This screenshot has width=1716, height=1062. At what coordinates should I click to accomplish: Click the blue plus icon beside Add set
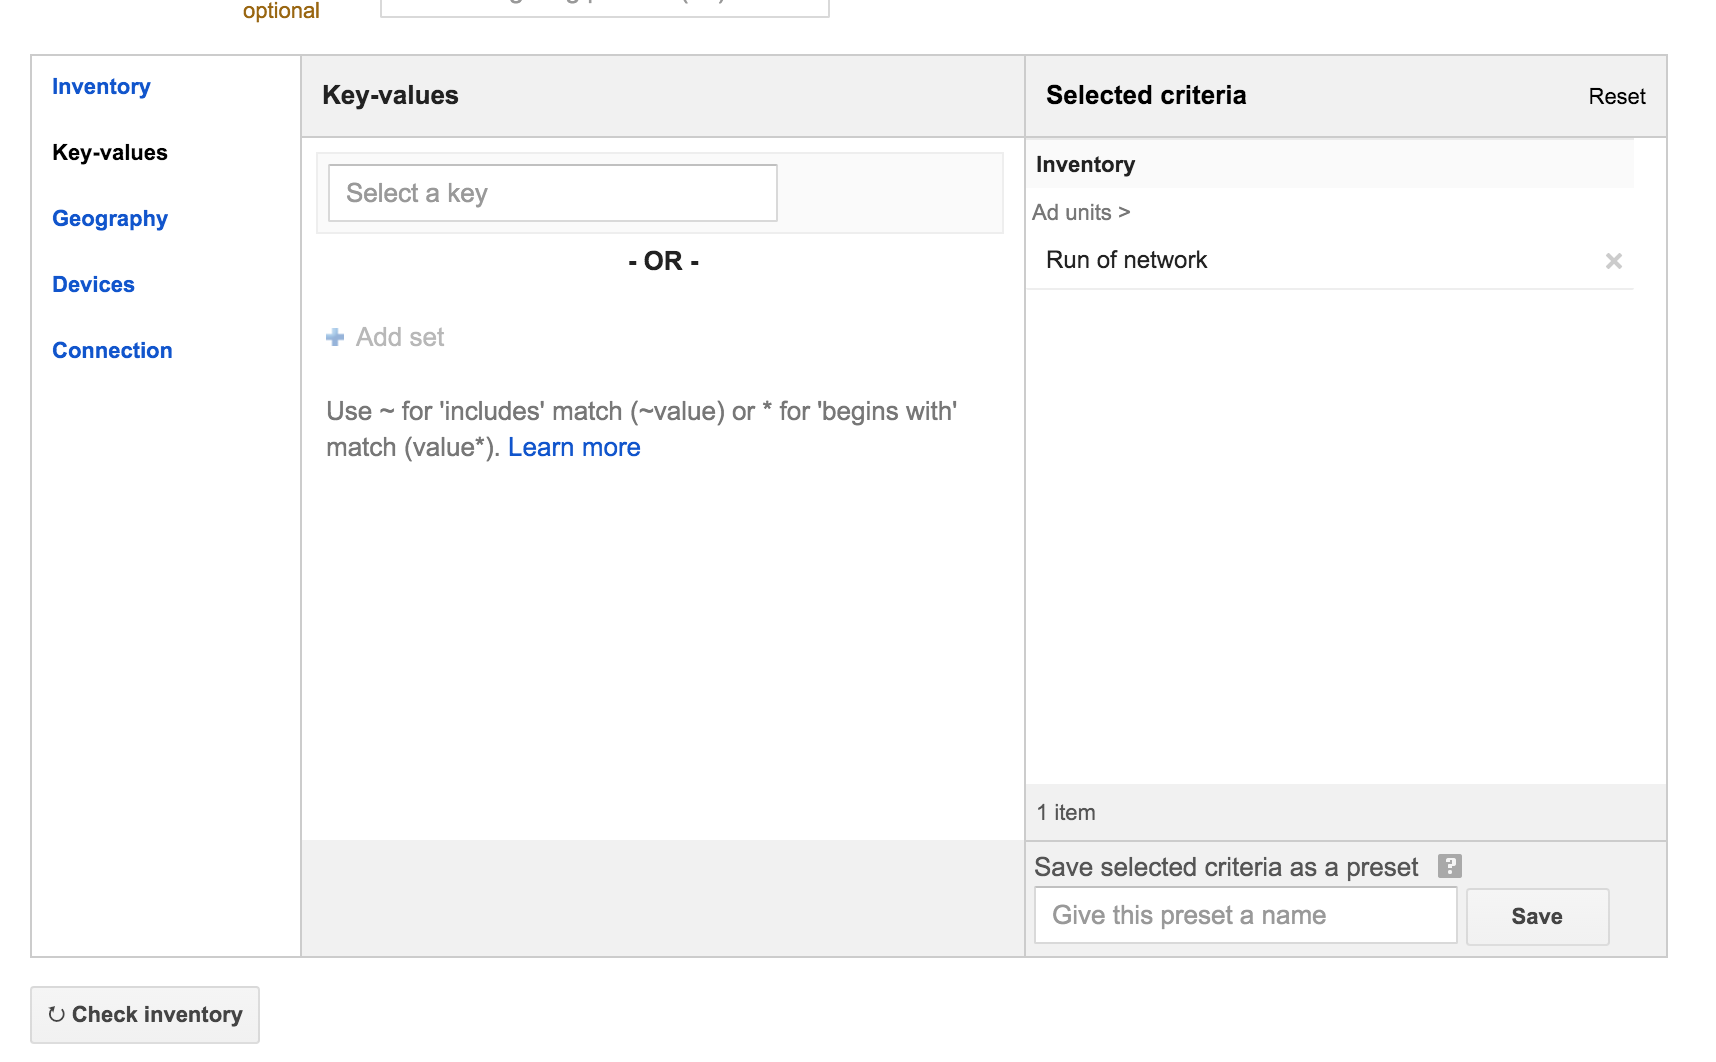click(x=335, y=338)
